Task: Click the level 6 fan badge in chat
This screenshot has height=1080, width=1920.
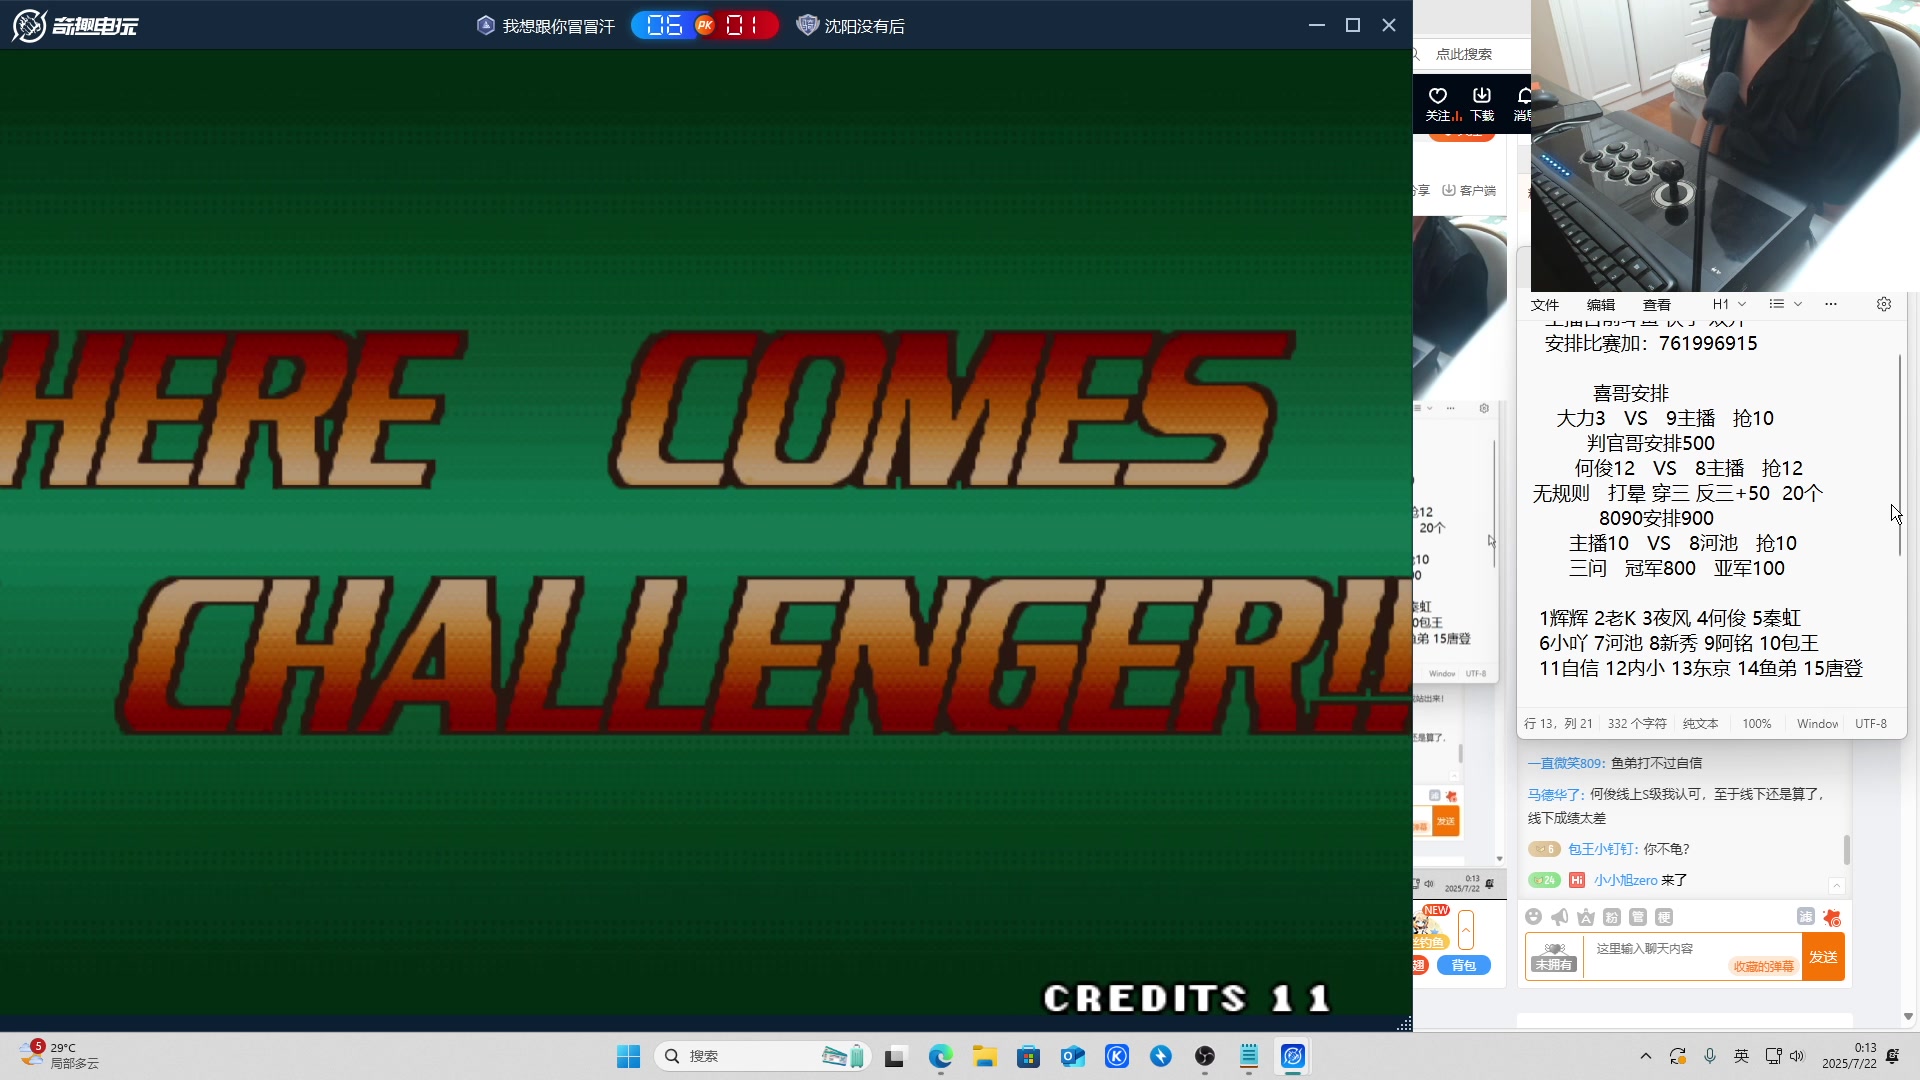Action: click(x=1544, y=849)
